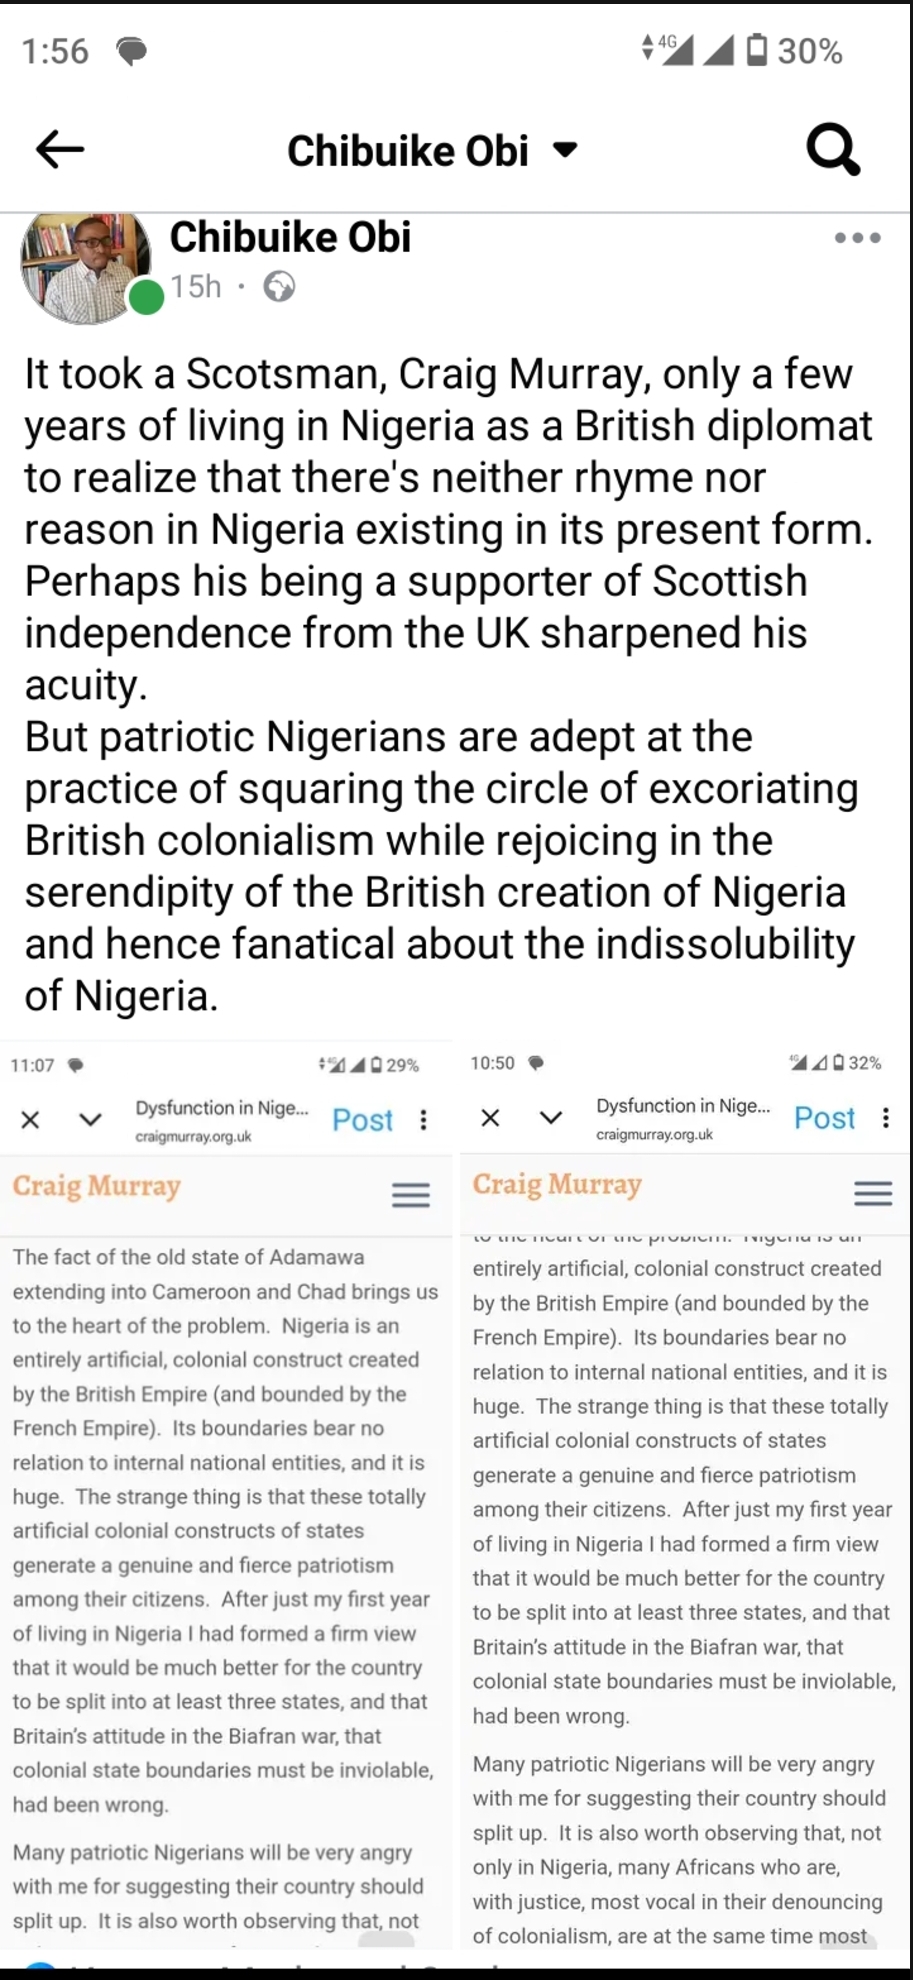Open the hamburger menu on left Craig Murray page
The height and width of the screenshot is (1980, 913).
[410, 1195]
